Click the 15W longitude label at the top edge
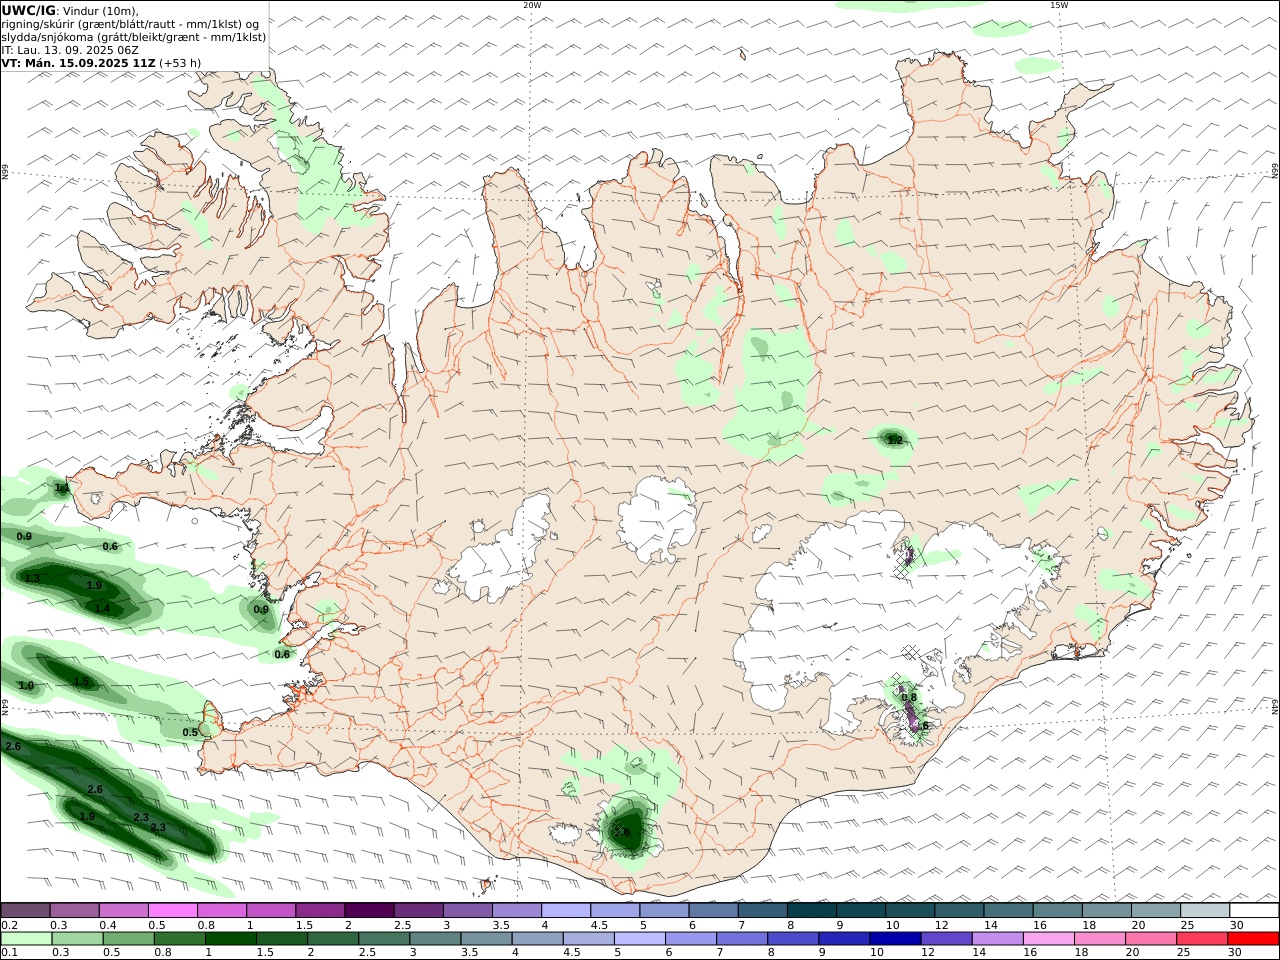This screenshot has height=960, width=1280. pos(1059,5)
